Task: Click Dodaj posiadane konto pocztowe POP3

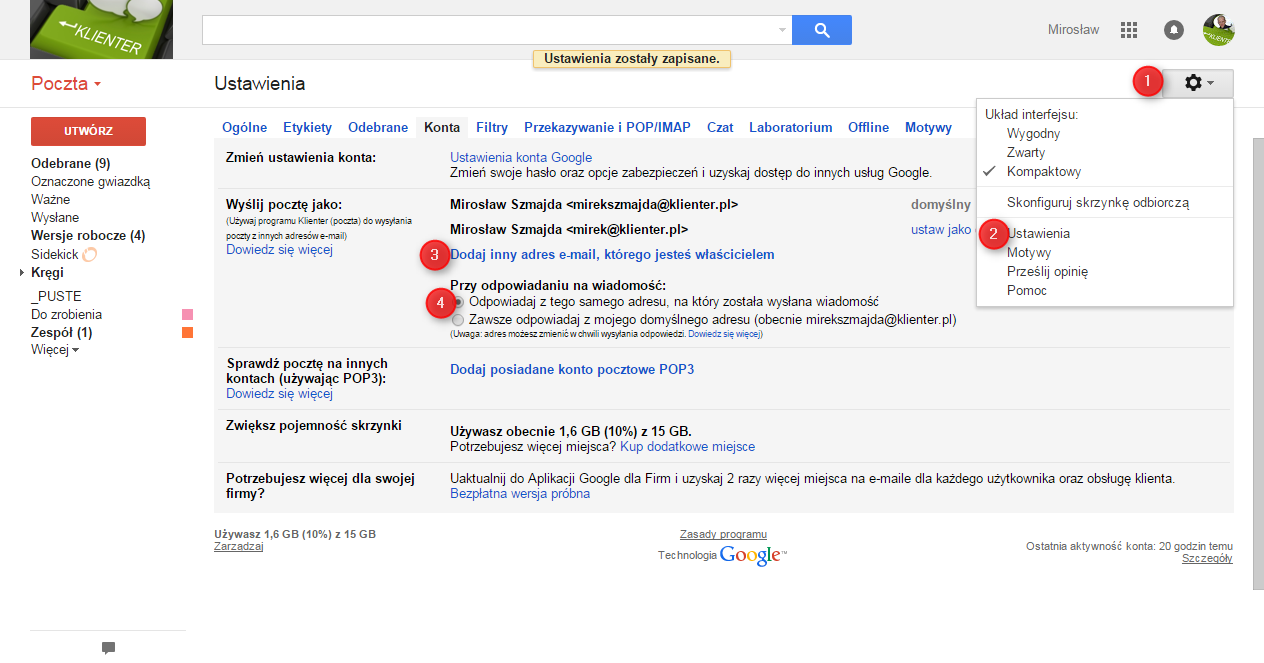Action: pyautogui.click(x=572, y=369)
